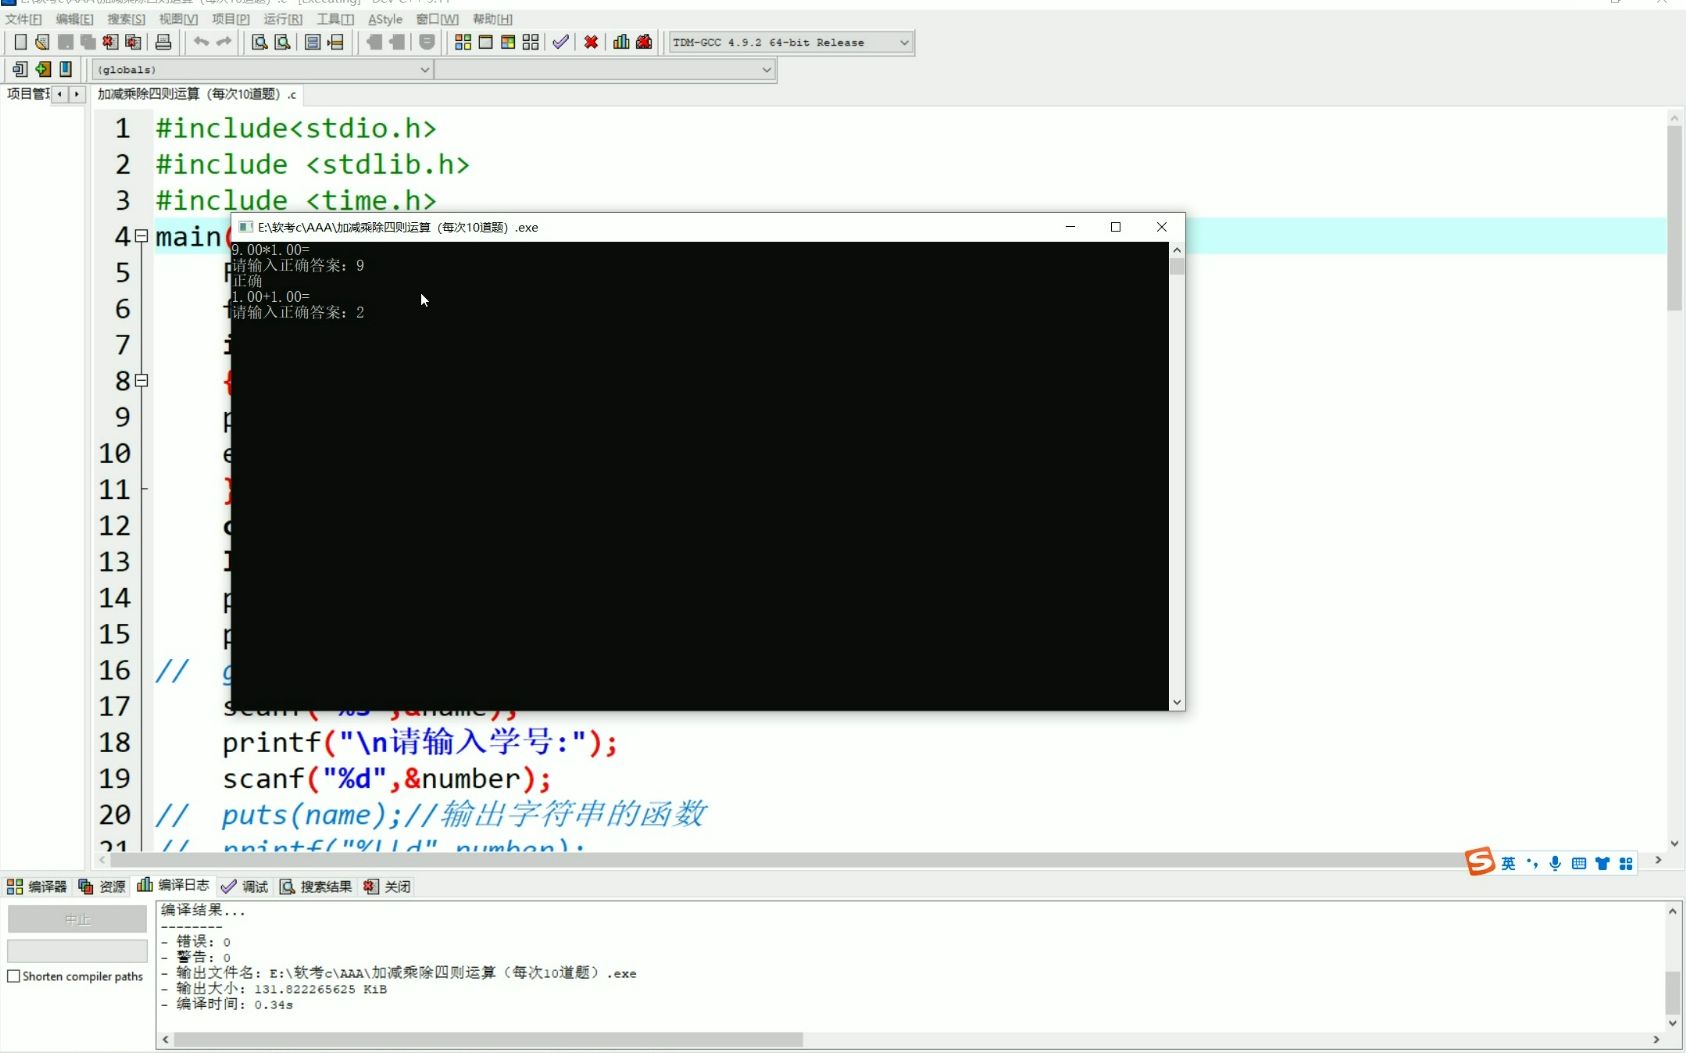Click the Open file toolbar icon

(42, 42)
